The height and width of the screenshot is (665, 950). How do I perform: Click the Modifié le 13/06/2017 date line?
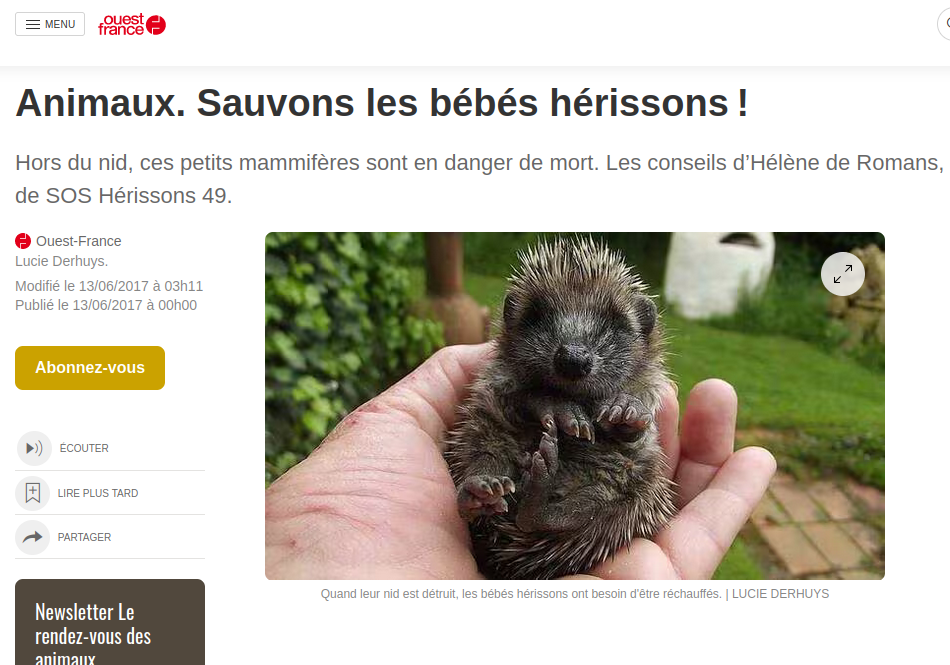point(109,286)
